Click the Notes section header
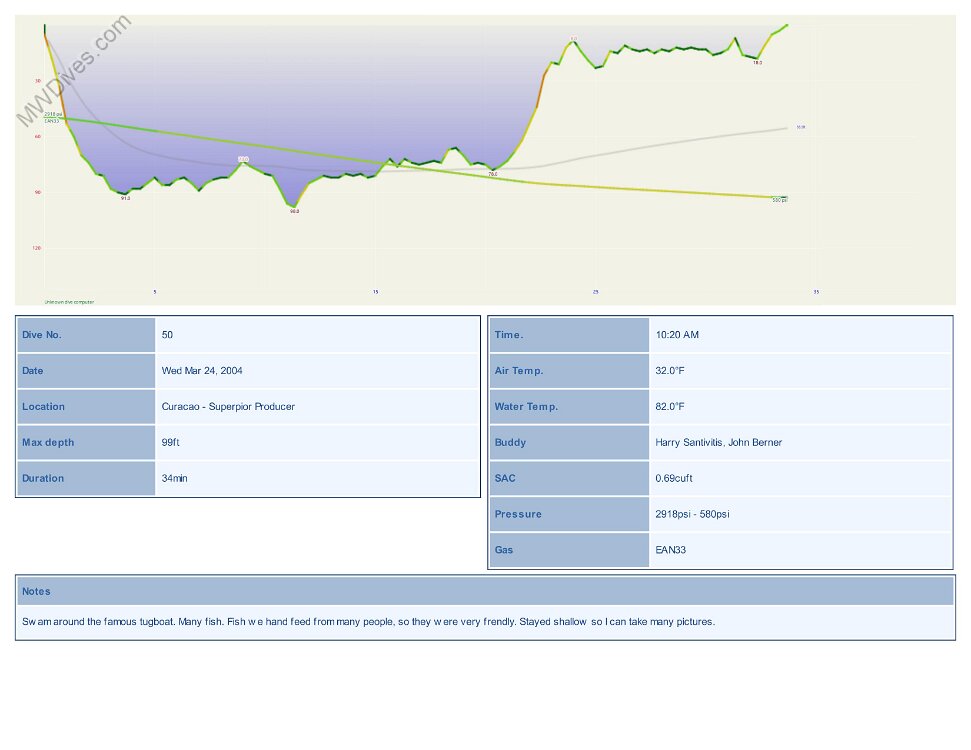Screen dimensions: 971x750 [x=36, y=592]
